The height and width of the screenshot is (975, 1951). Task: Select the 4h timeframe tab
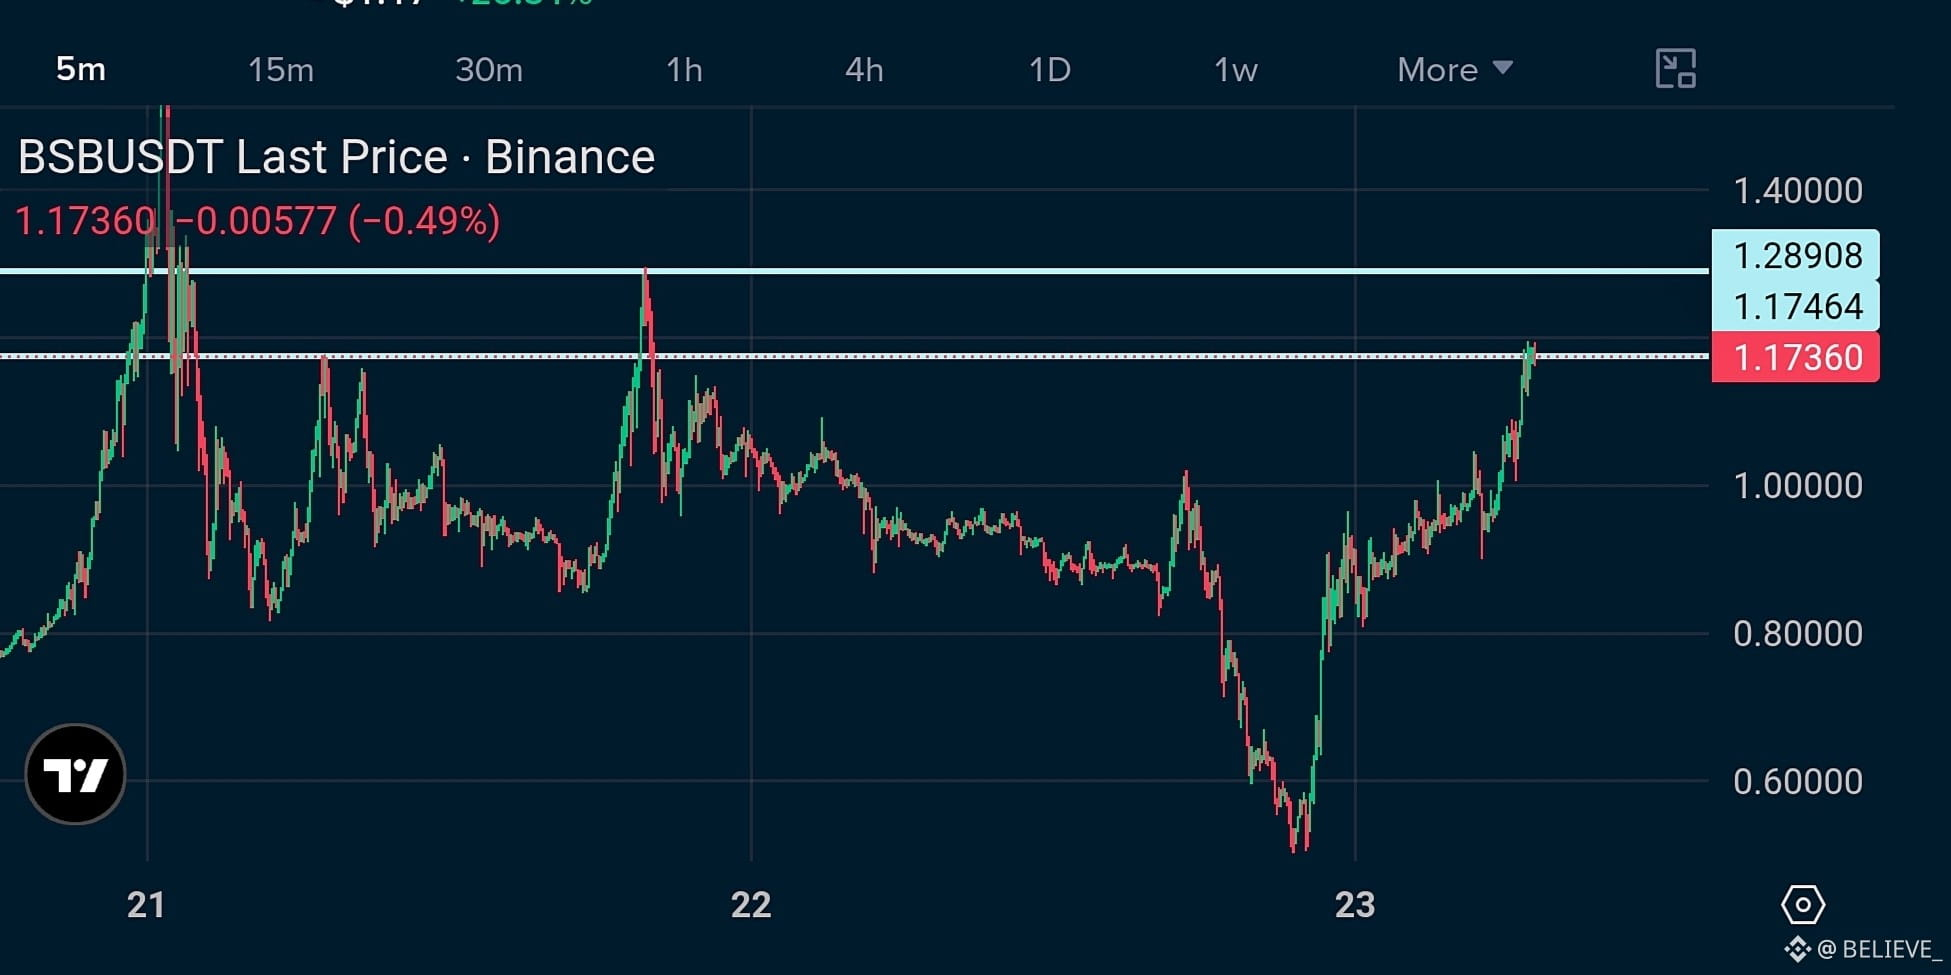click(864, 69)
